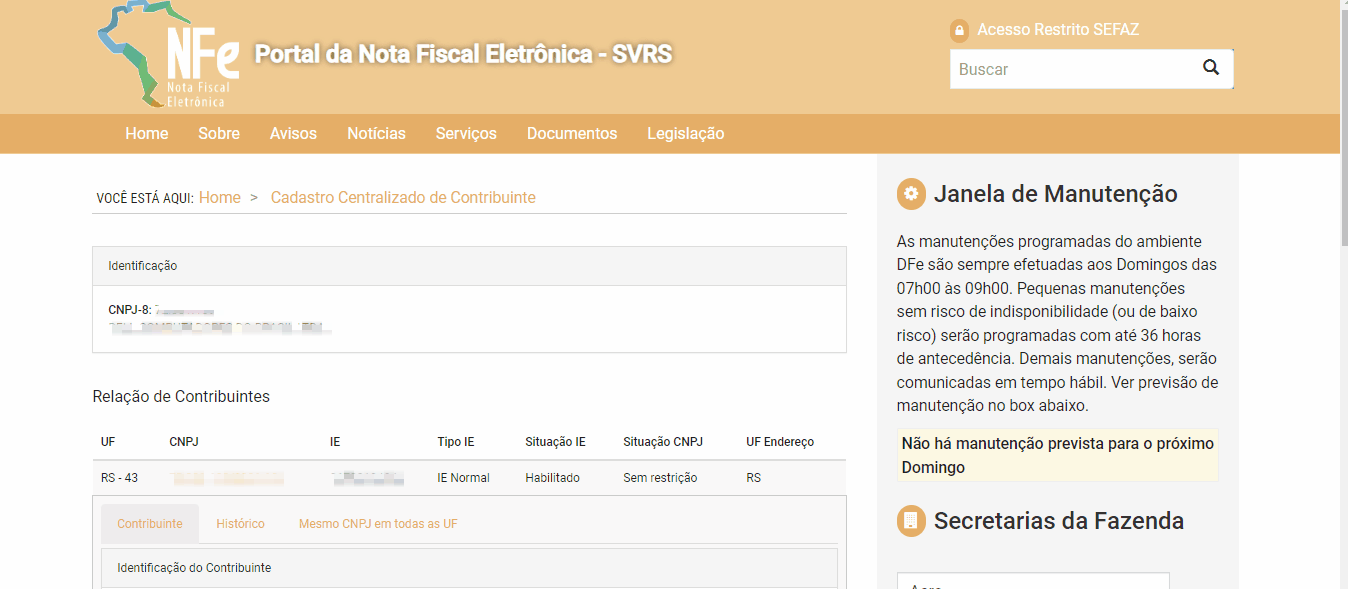Screen dimensions: 1348x589
Task: Click the Home breadcrumb link
Action: (x=220, y=198)
